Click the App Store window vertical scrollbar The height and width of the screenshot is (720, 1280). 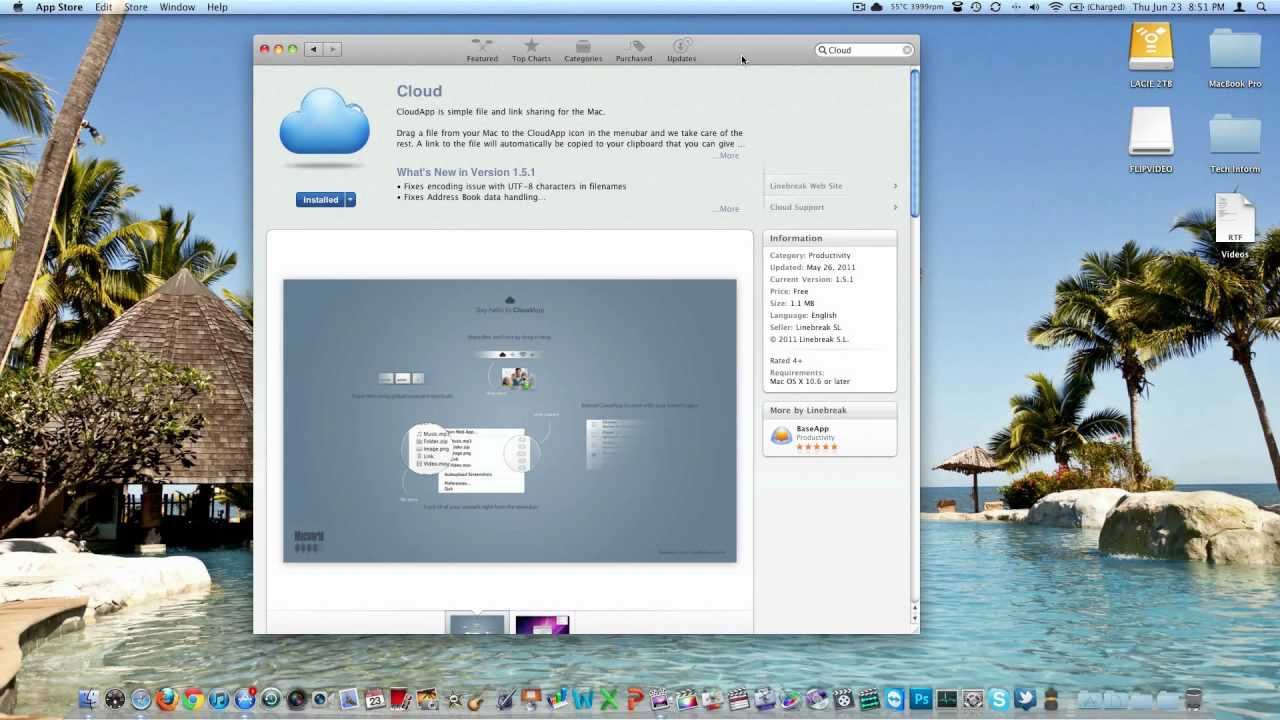914,141
